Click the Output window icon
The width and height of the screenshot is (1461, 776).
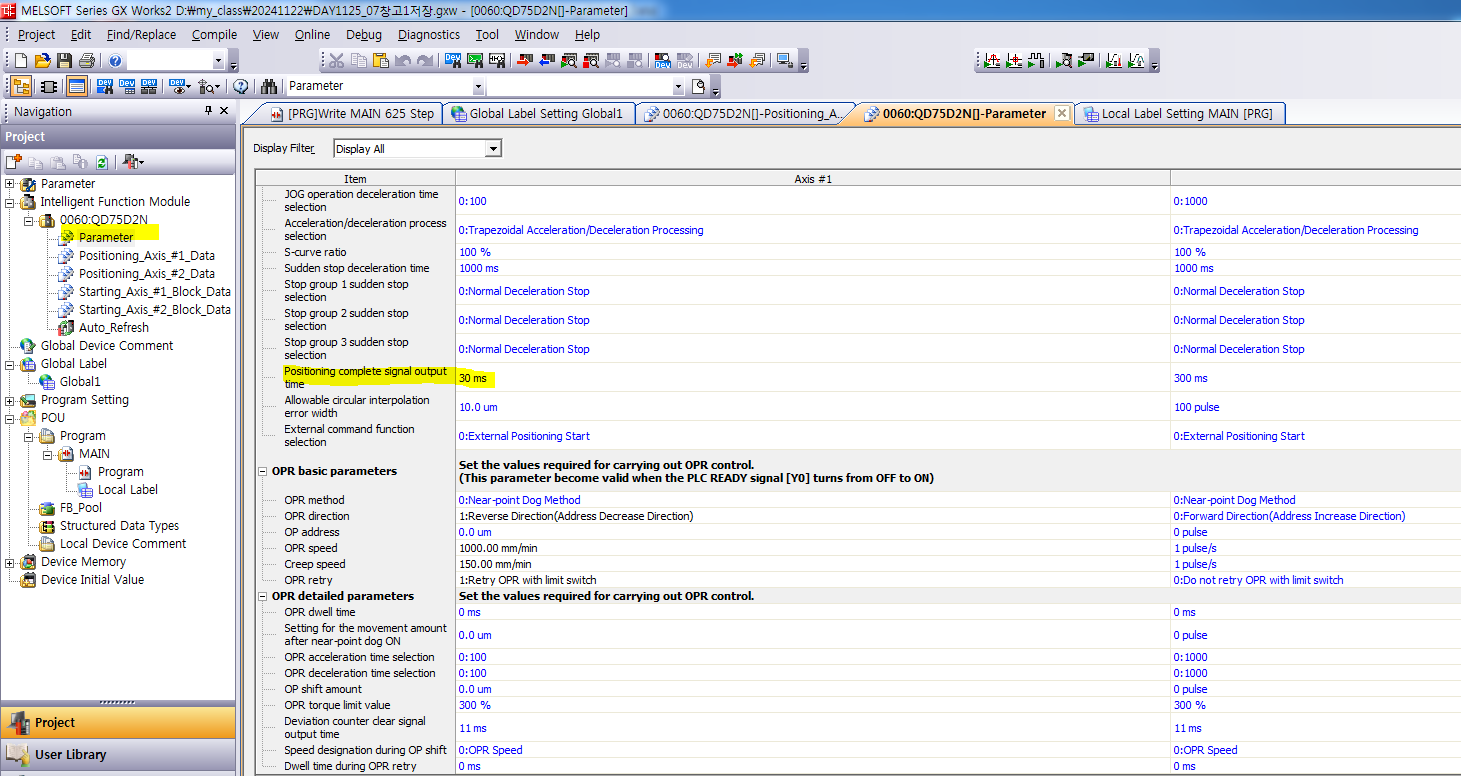pos(77,86)
